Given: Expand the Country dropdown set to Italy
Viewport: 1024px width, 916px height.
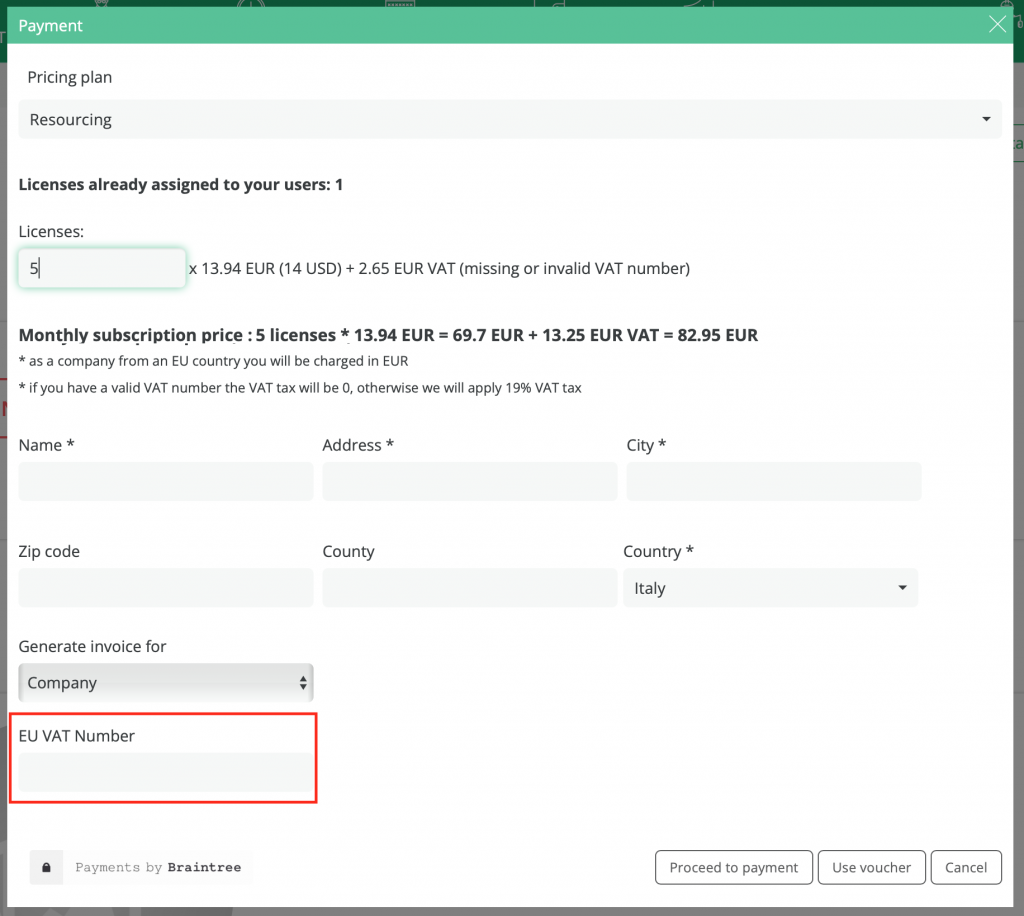Looking at the screenshot, I should 770,588.
